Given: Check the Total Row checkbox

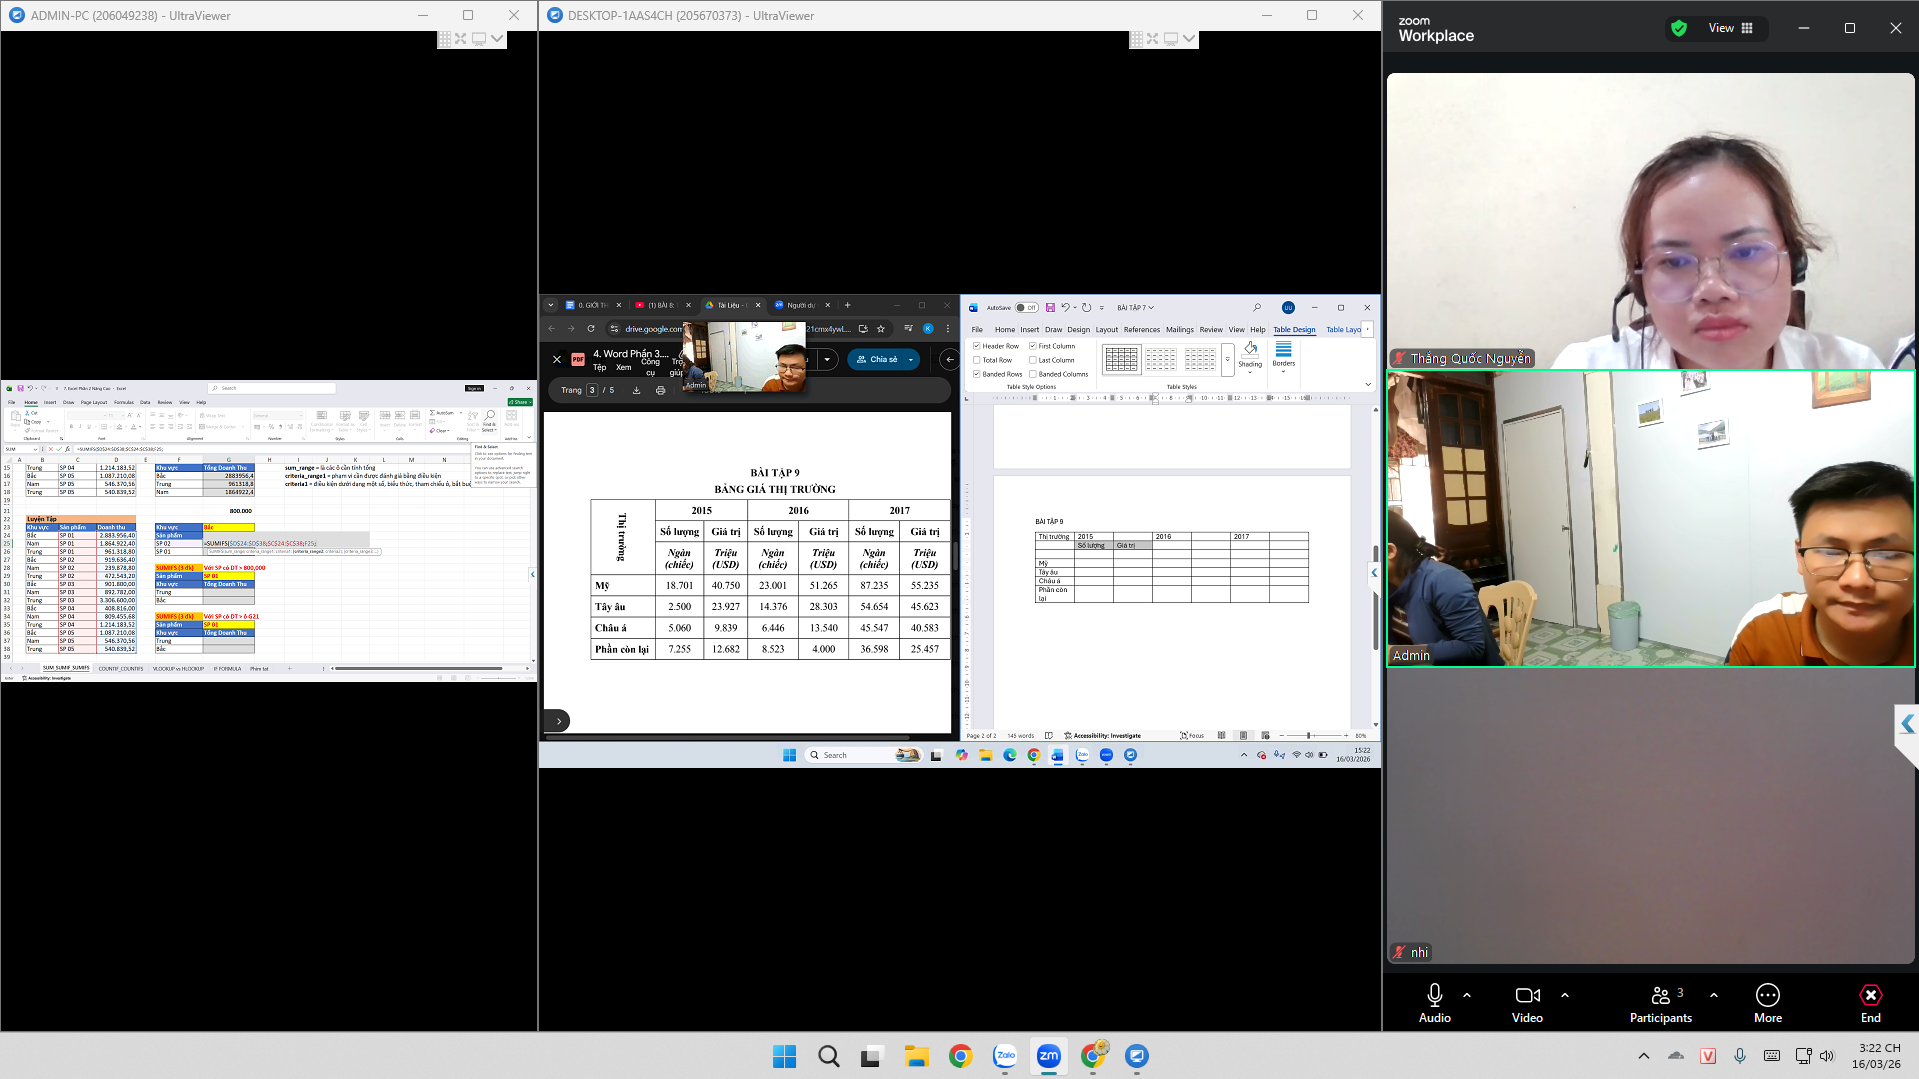Looking at the screenshot, I should pos(977,360).
